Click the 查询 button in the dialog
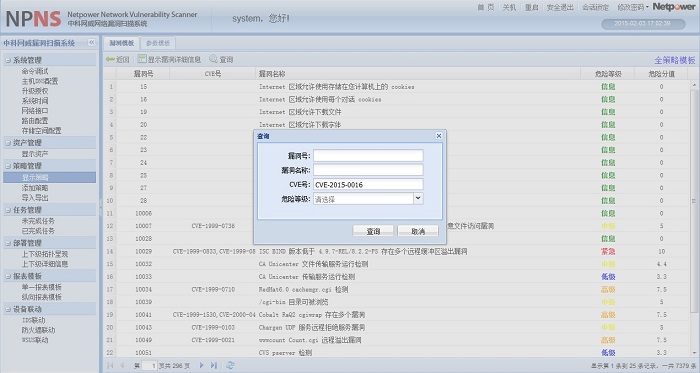700x373 pixels. tap(373, 231)
